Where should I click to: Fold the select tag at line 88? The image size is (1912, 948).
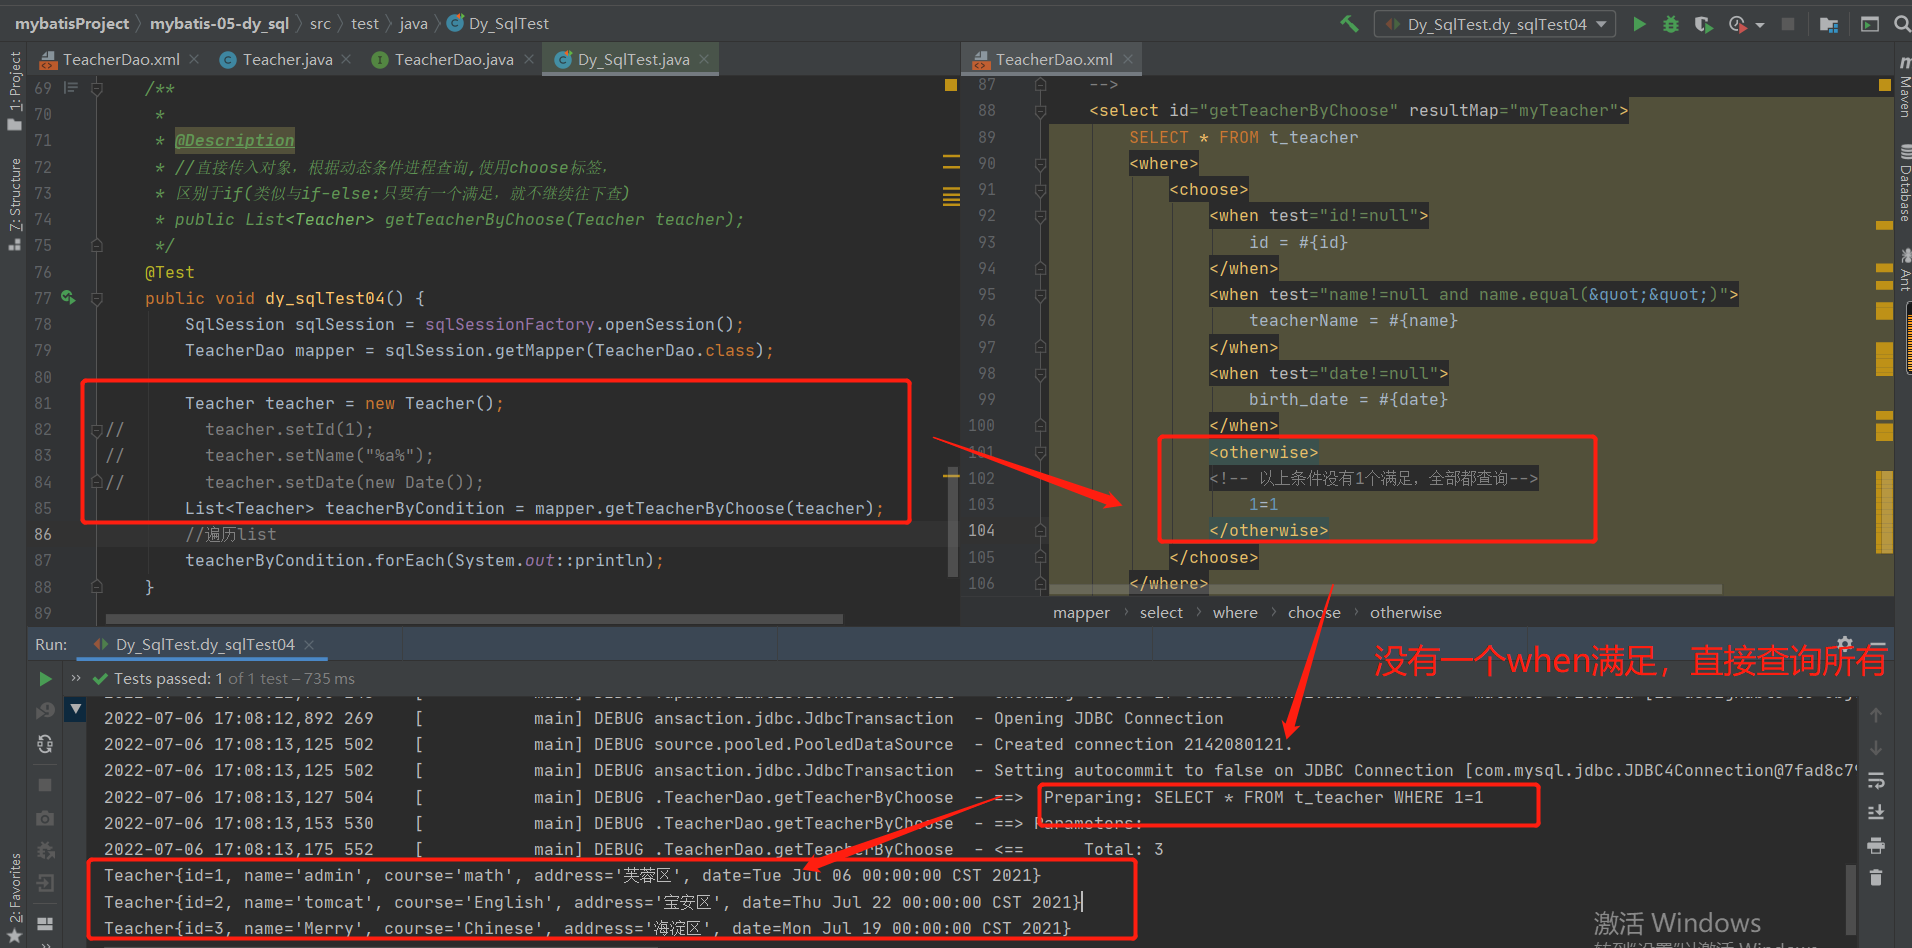click(1040, 111)
